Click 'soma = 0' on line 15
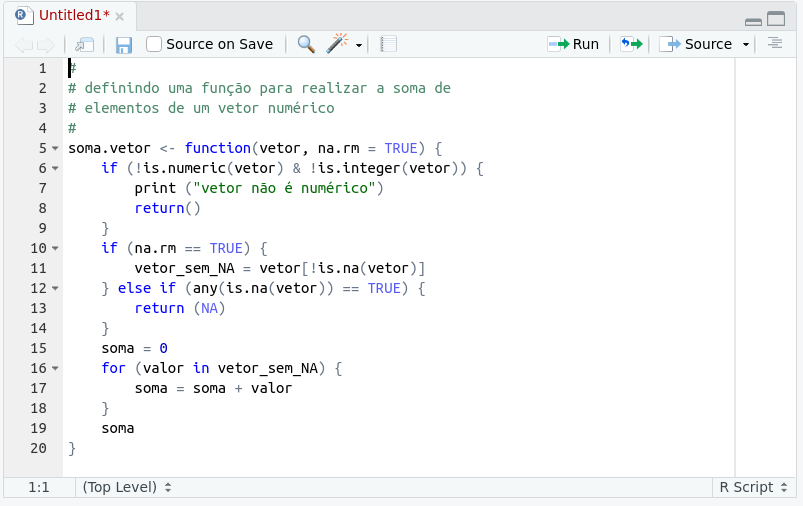The height and width of the screenshot is (506, 803). [x=135, y=349]
